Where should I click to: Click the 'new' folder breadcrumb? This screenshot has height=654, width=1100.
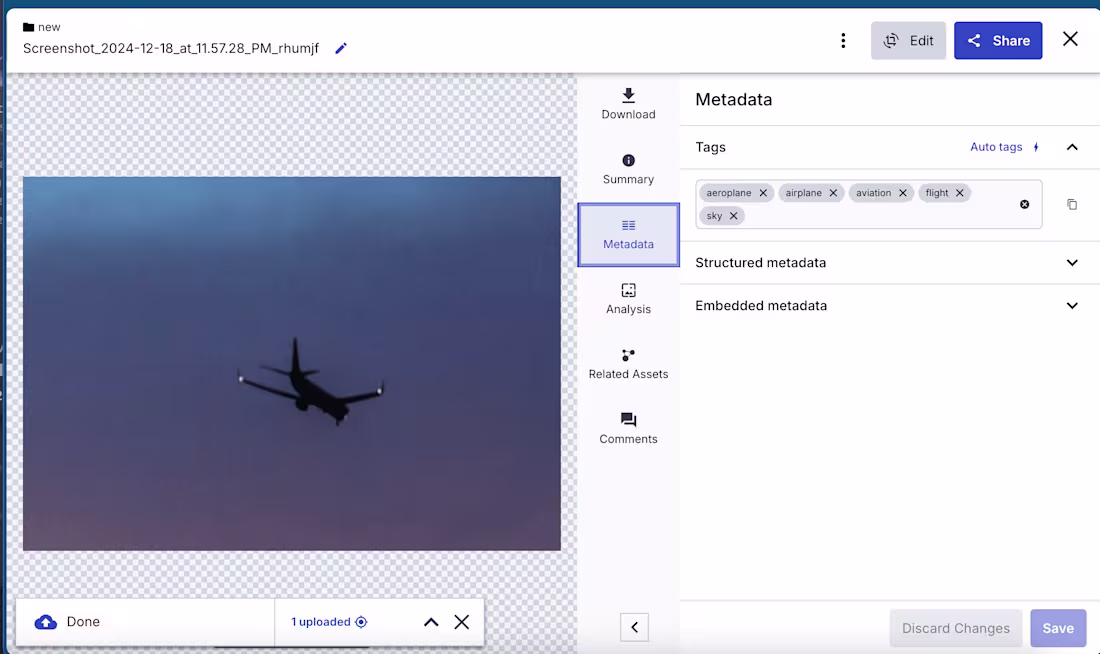[41, 27]
